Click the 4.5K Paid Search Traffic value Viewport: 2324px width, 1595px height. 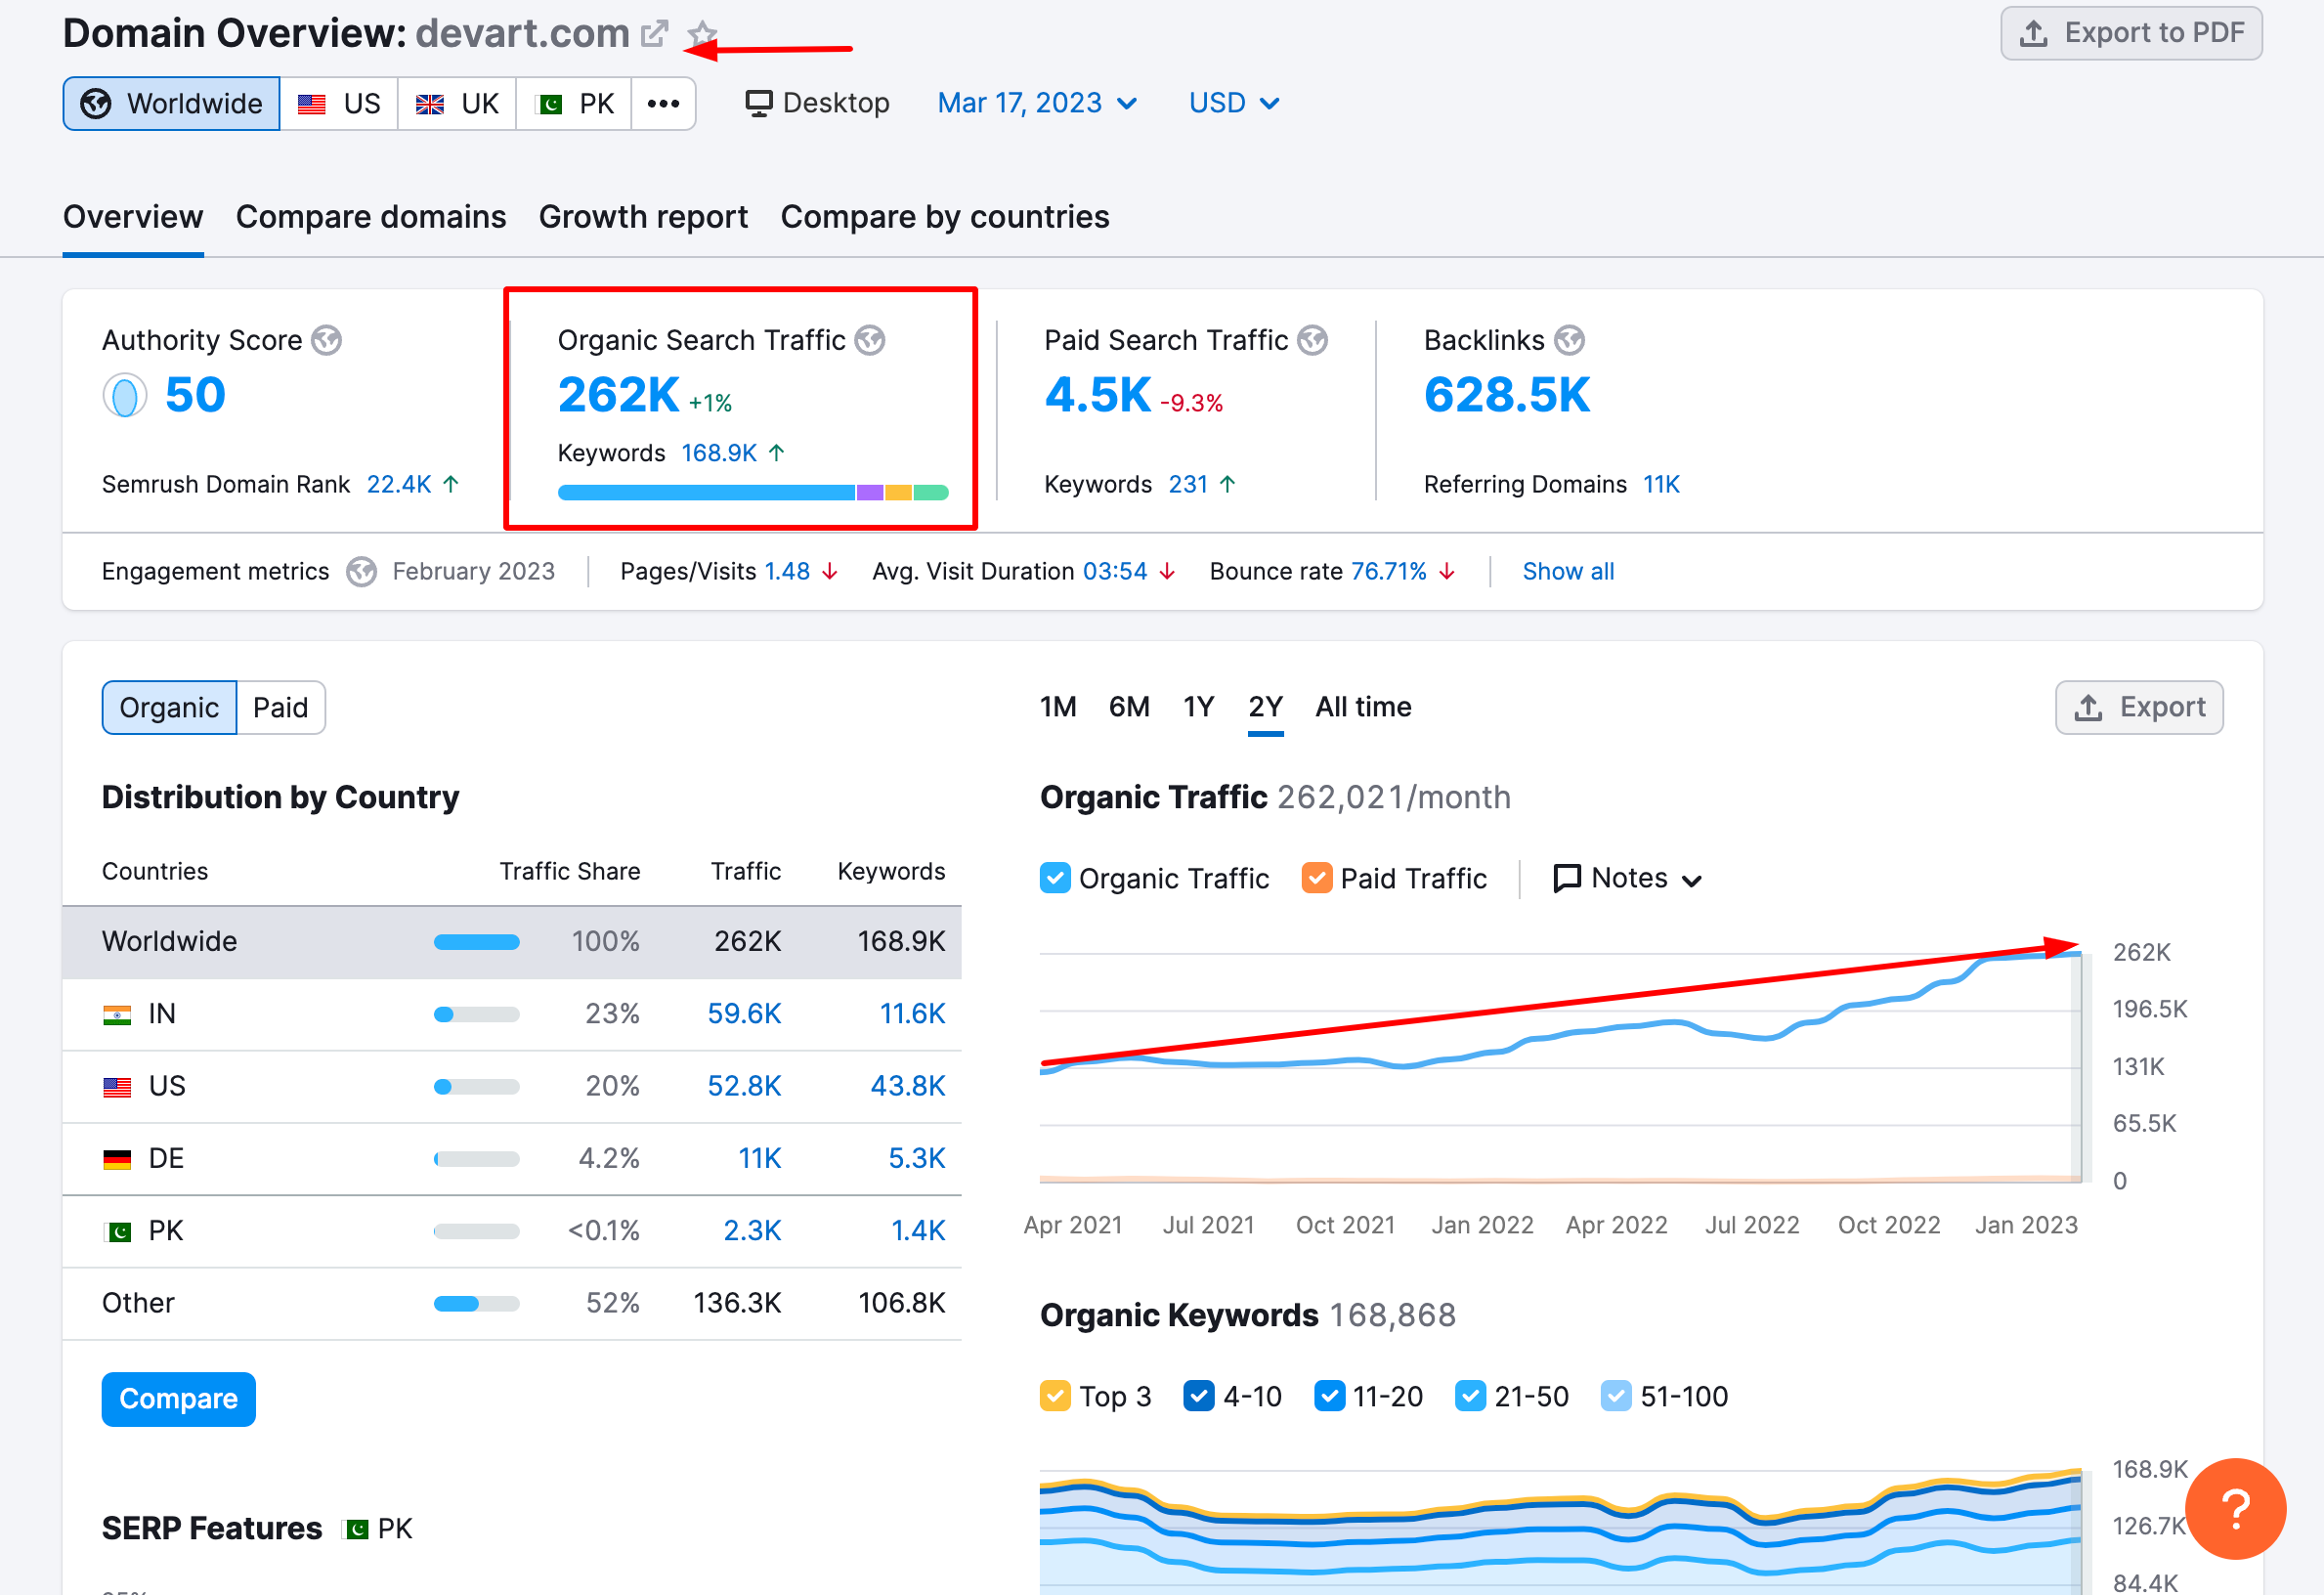[x=1097, y=396]
